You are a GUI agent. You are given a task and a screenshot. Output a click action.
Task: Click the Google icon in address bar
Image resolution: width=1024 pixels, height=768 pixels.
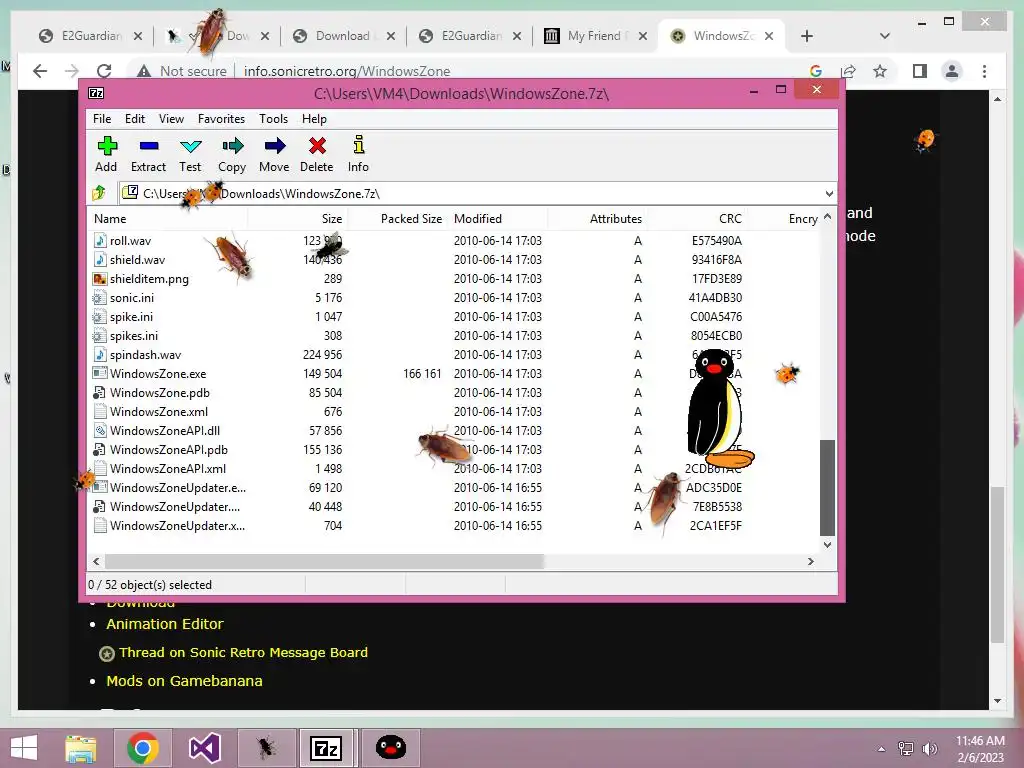(815, 71)
